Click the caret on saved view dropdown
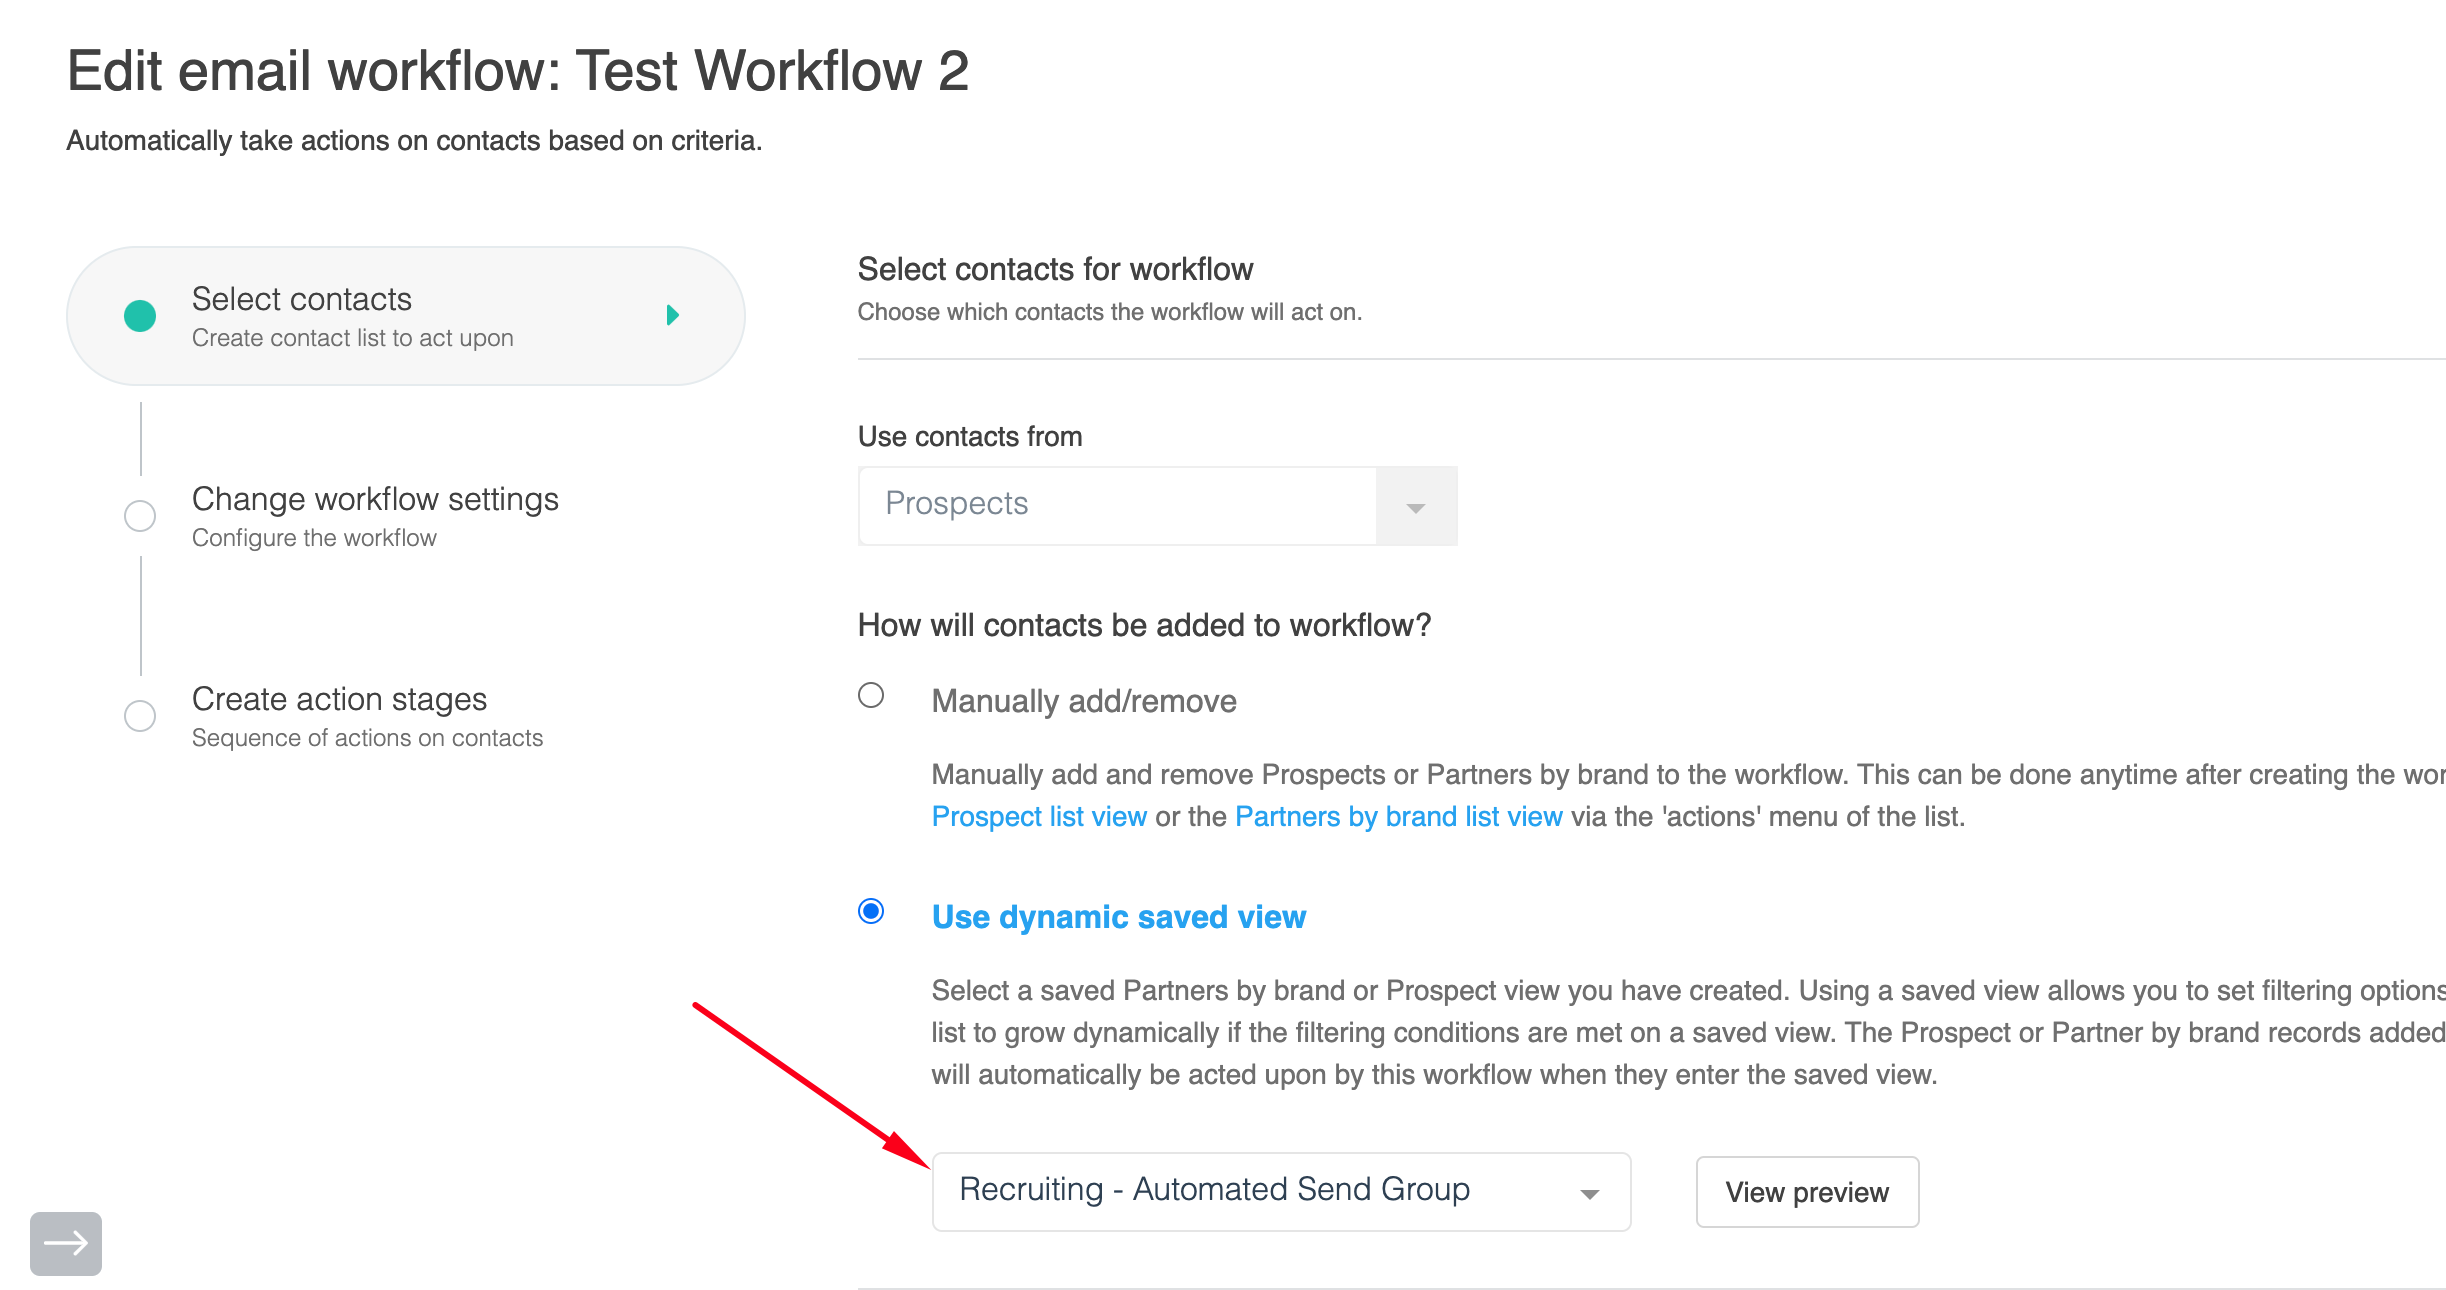Image resolution: width=2446 pixels, height=1290 pixels. 1589,1194
